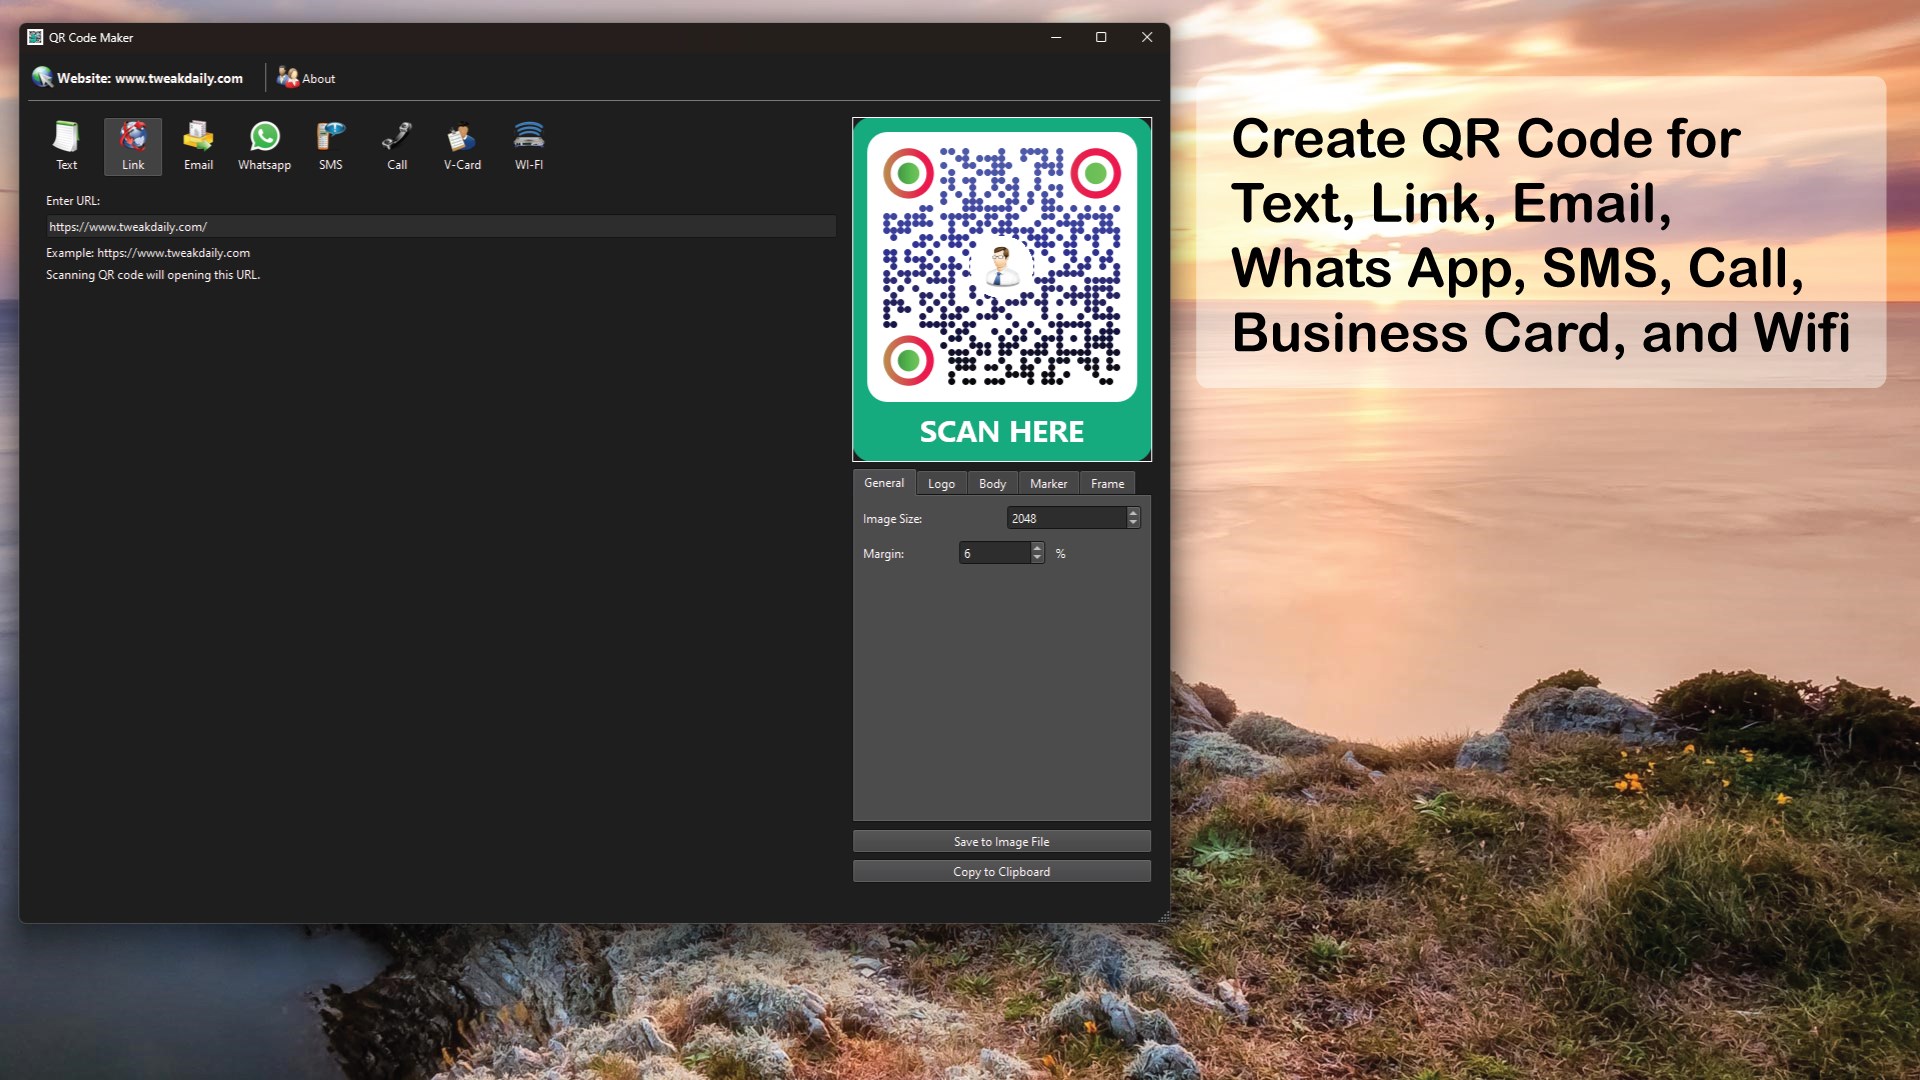
Task: Go to the Marker tab
Action: (x=1048, y=484)
